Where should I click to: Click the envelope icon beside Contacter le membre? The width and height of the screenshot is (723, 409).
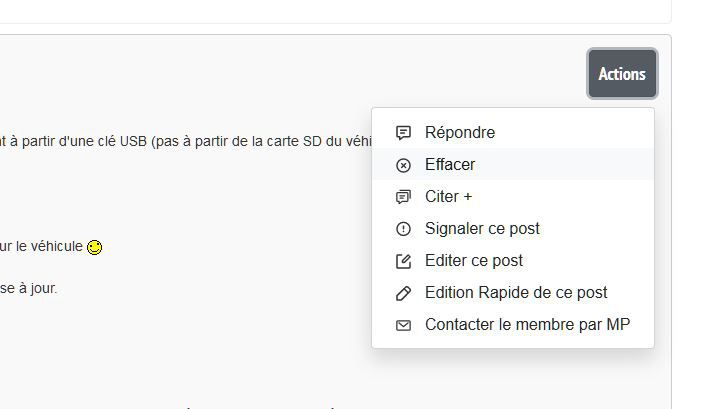click(404, 325)
